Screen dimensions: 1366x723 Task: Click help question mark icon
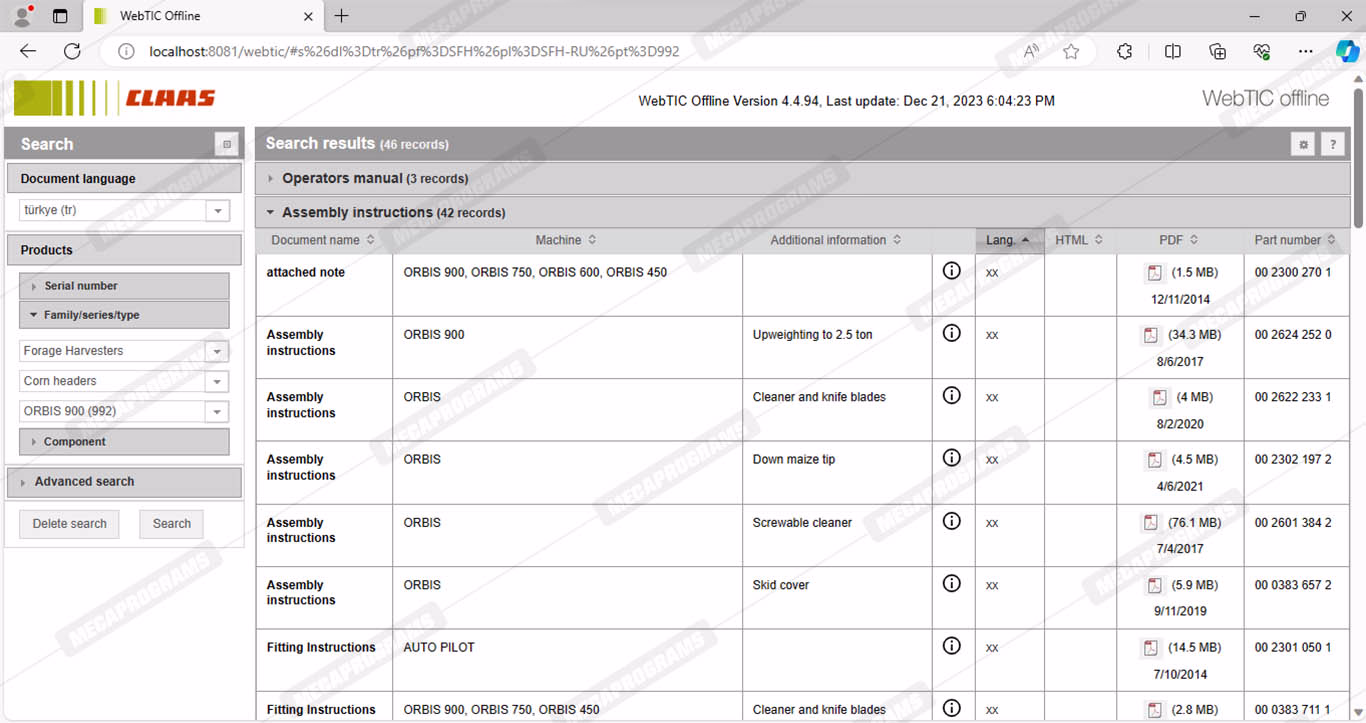point(1332,145)
